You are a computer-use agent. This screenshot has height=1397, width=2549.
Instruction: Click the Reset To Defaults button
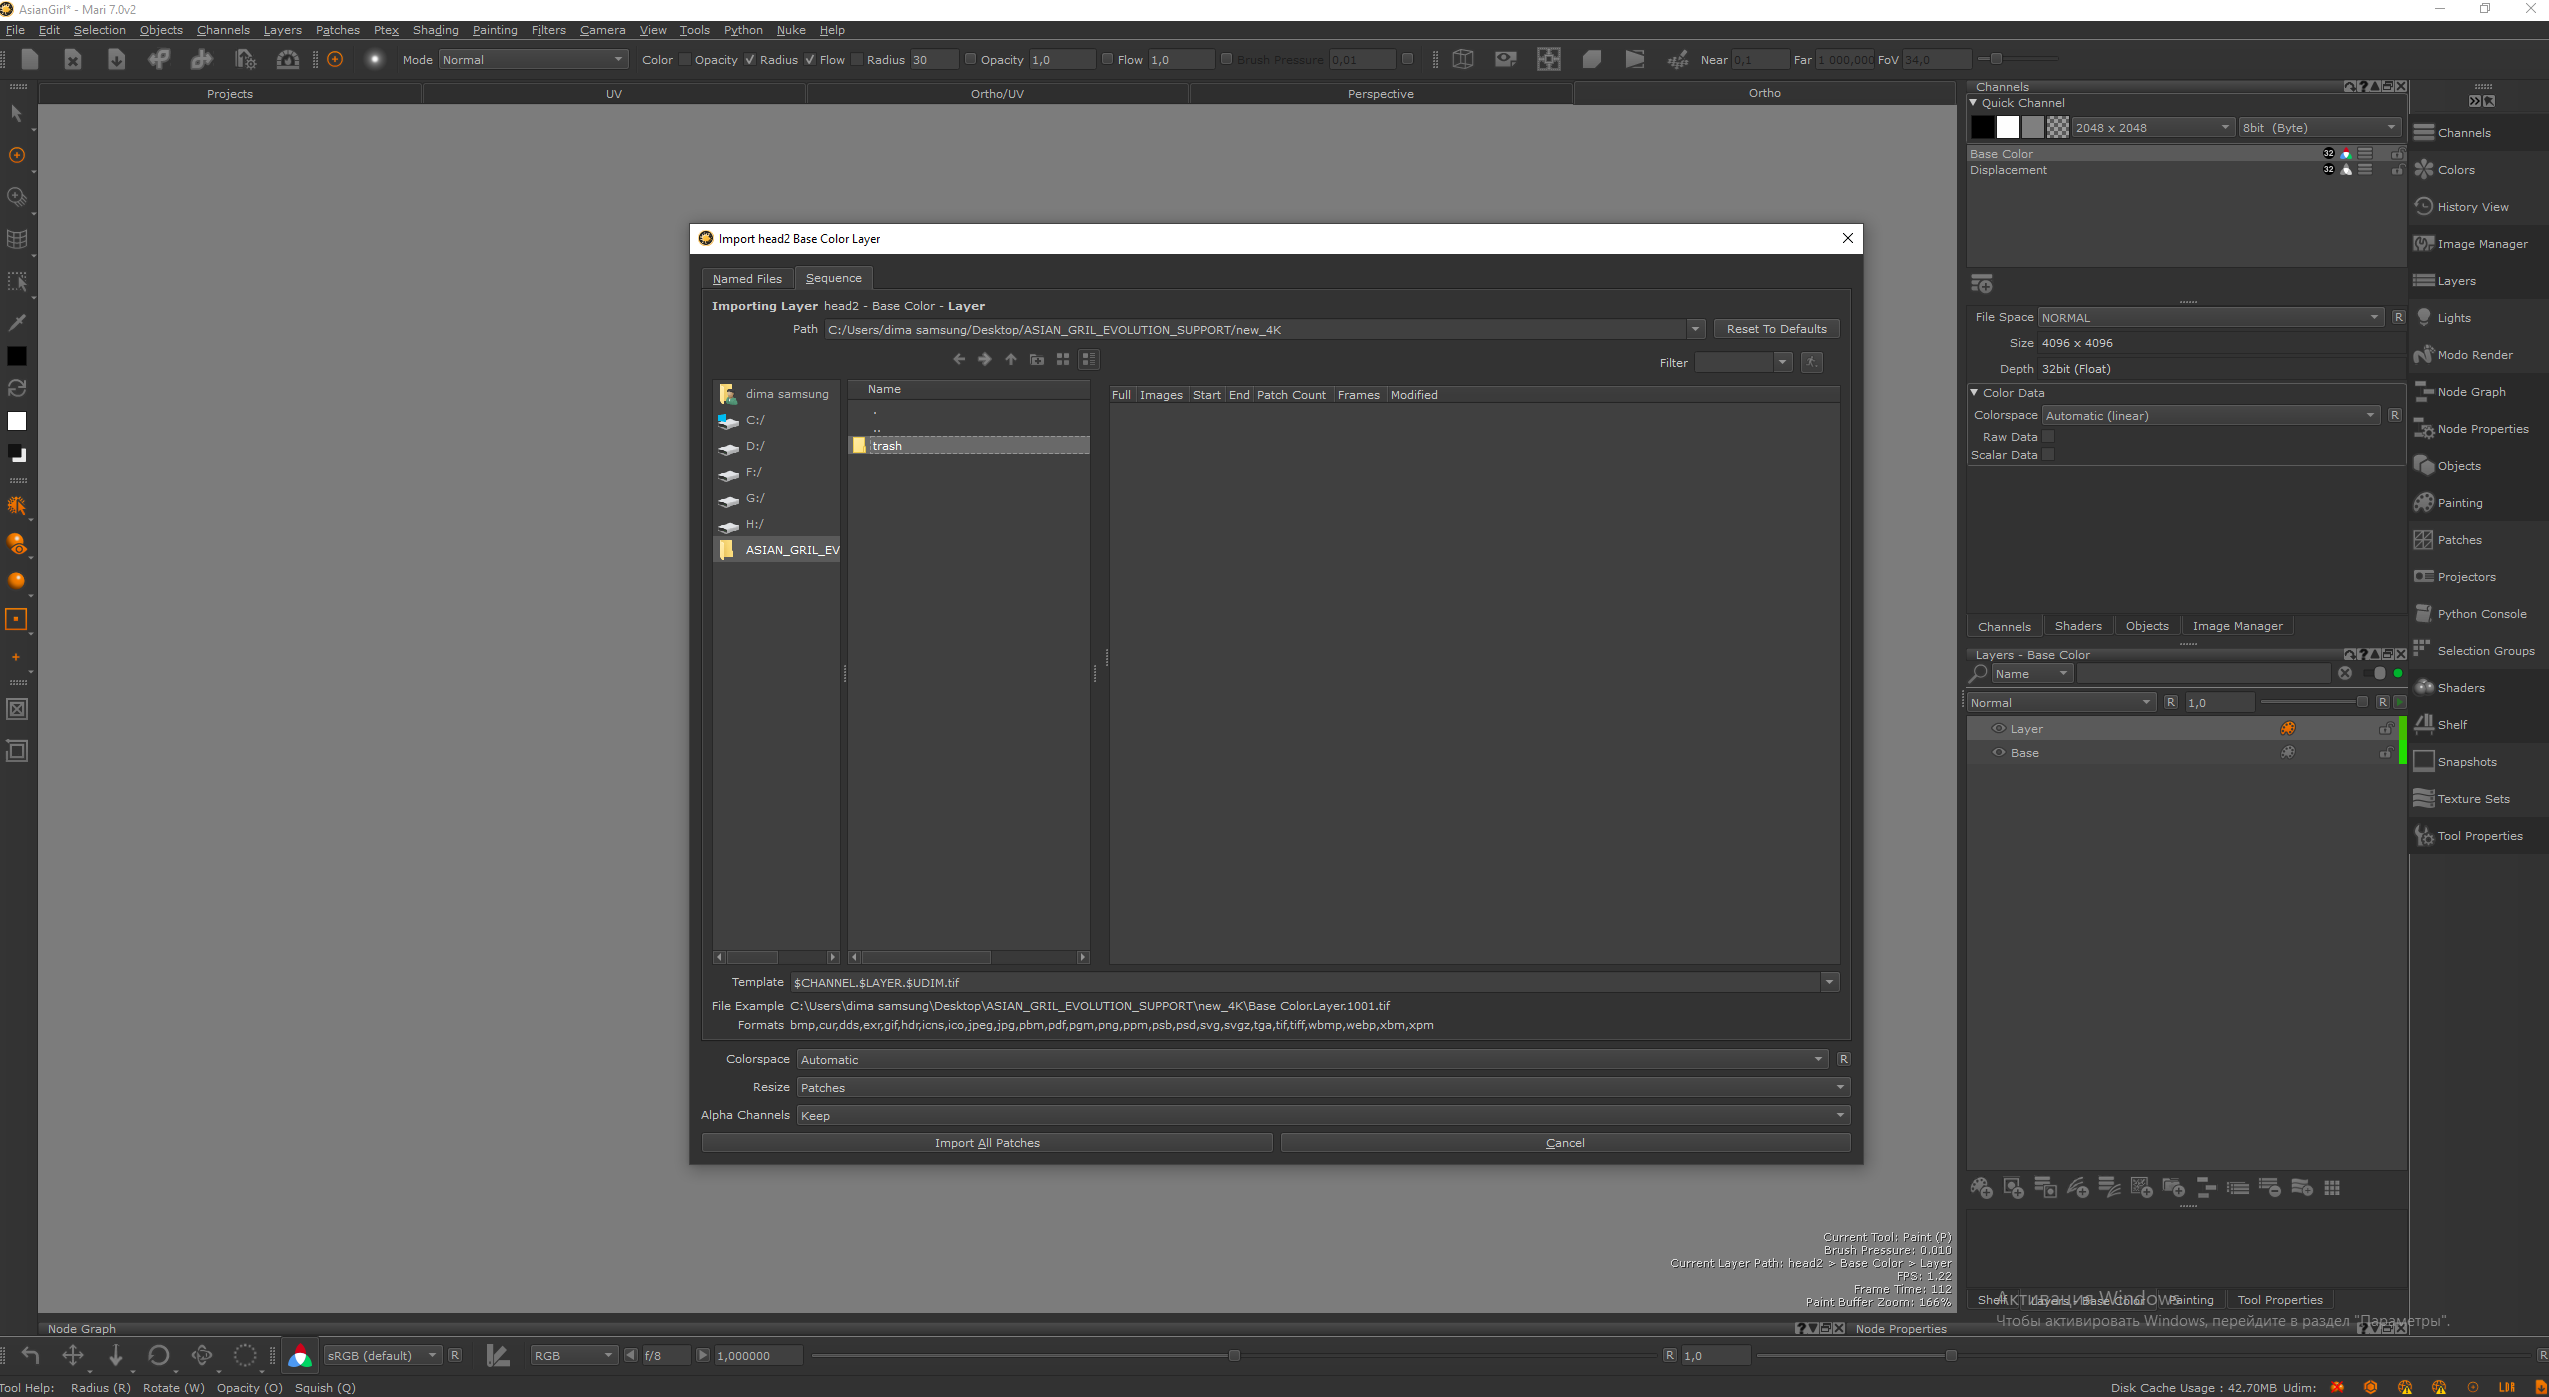pyautogui.click(x=1776, y=329)
